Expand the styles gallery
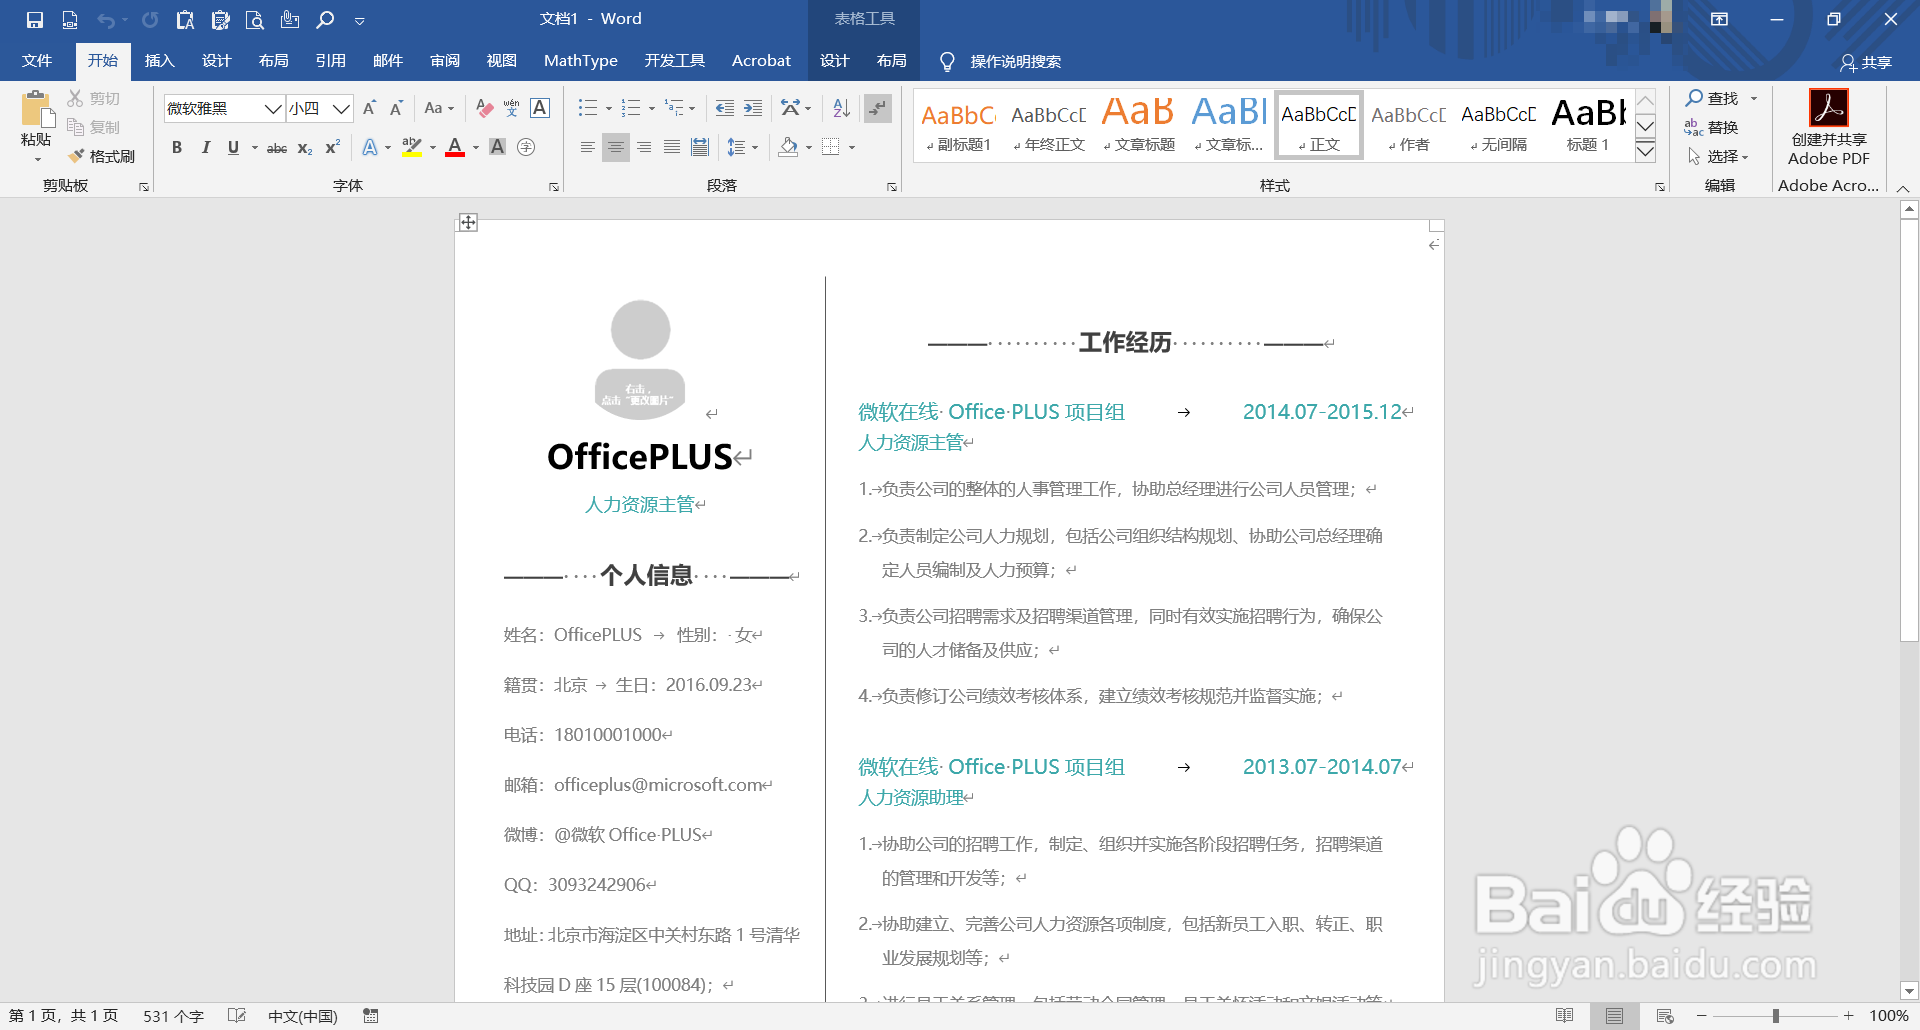Screen dimensions: 1920x1030 1645,152
